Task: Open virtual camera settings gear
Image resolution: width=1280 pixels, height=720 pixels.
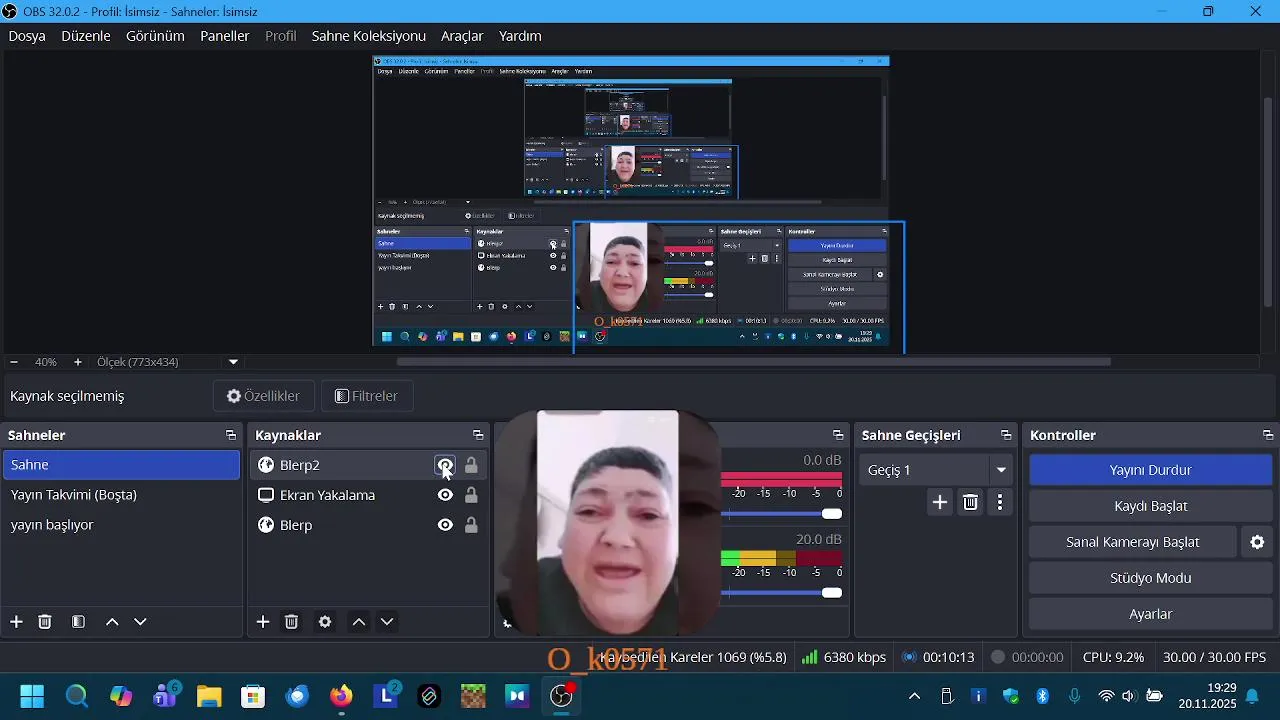Action: pyautogui.click(x=1257, y=542)
